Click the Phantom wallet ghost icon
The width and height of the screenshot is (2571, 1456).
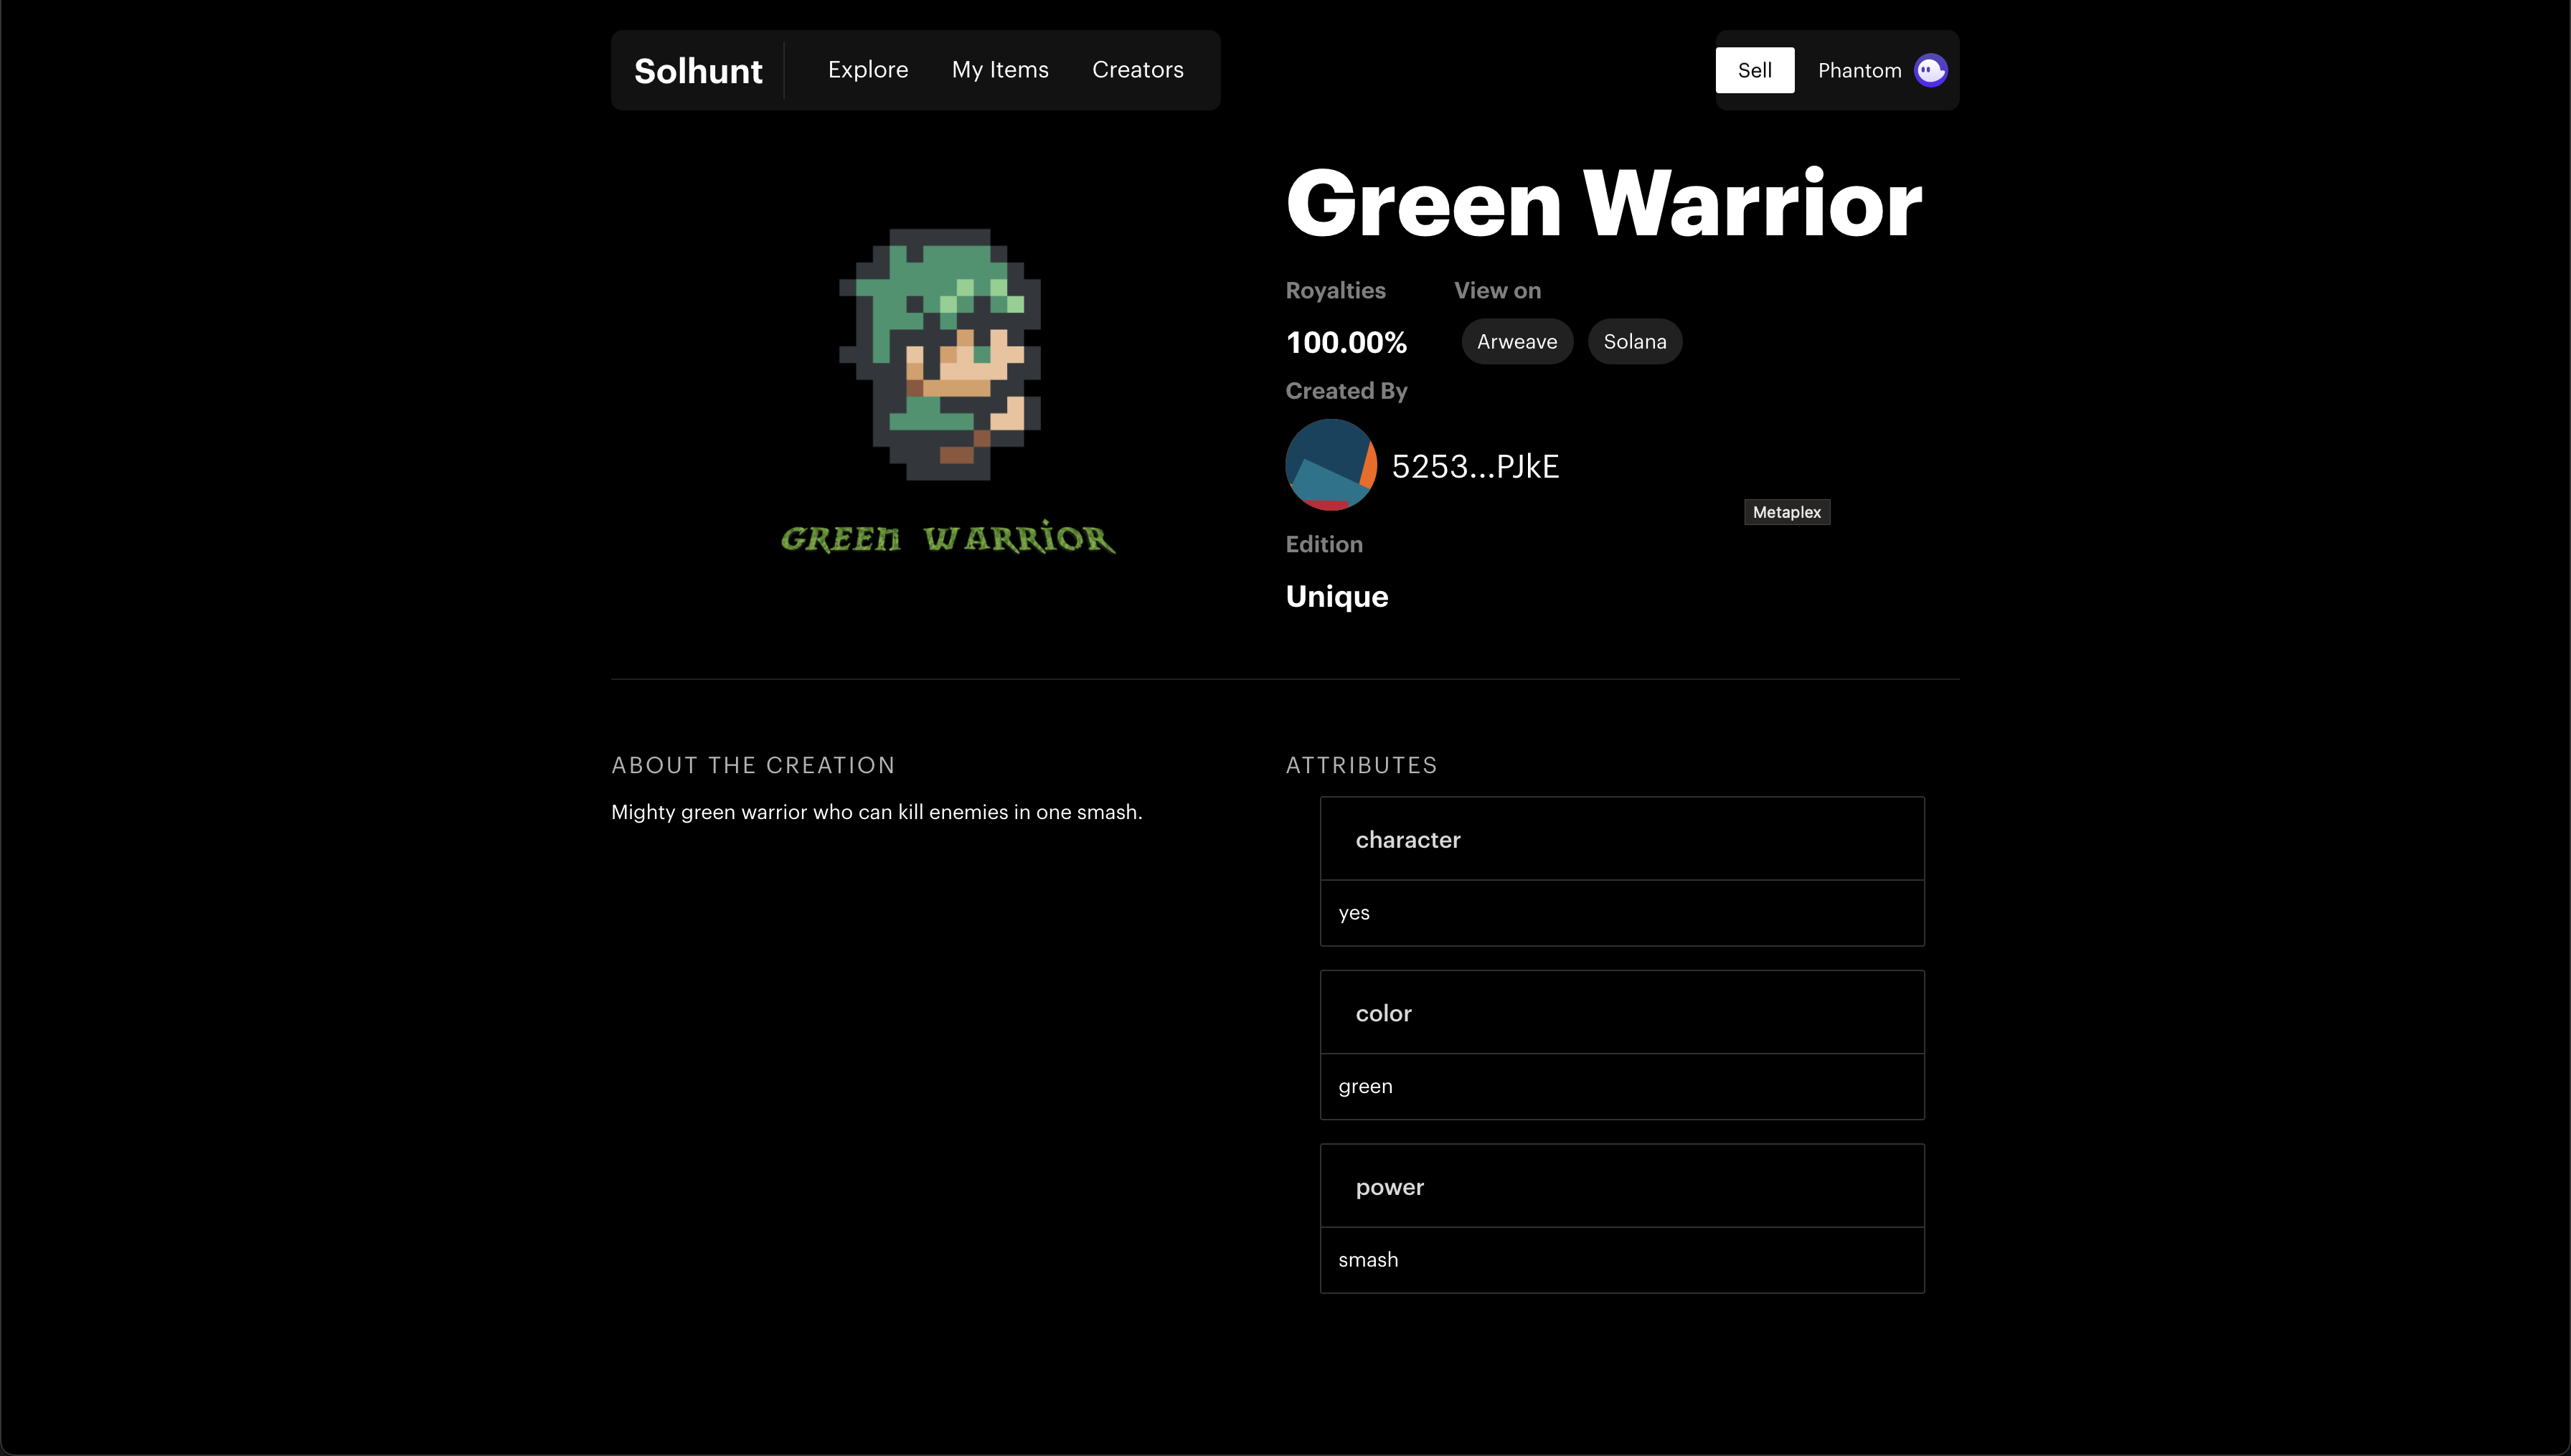coord(1930,70)
